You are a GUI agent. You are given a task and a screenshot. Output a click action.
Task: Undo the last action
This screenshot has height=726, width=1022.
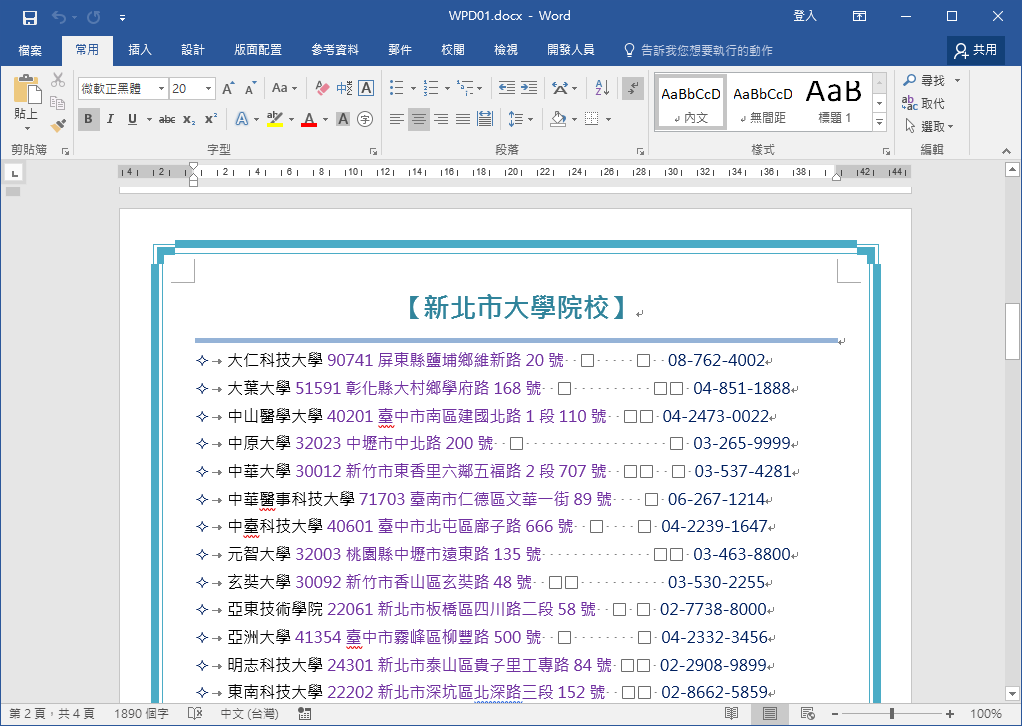(59, 18)
